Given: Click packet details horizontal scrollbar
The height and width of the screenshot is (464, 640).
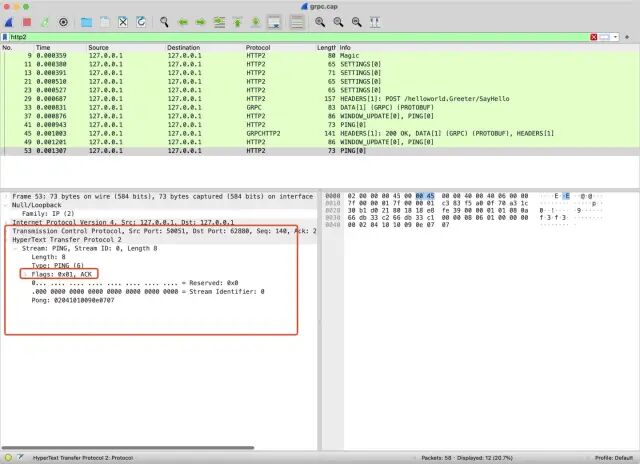Looking at the screenshot, I should pyautogui.click(x=128, y=448).
